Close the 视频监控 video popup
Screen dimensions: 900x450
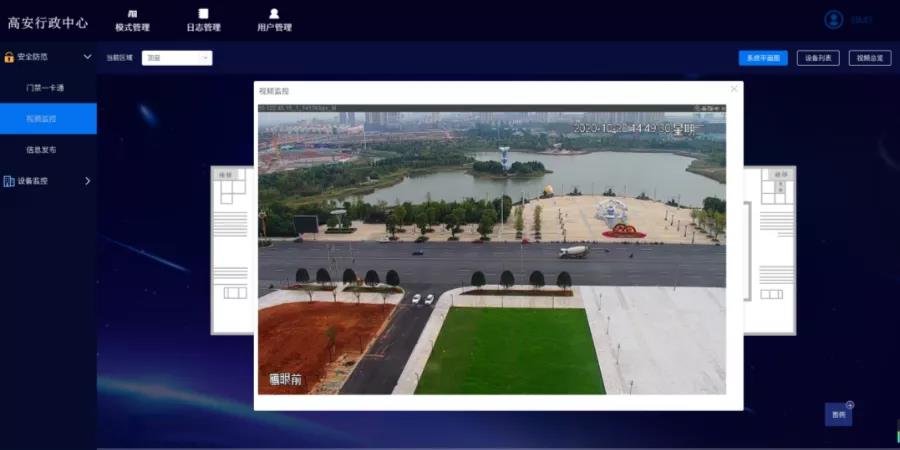734,89
